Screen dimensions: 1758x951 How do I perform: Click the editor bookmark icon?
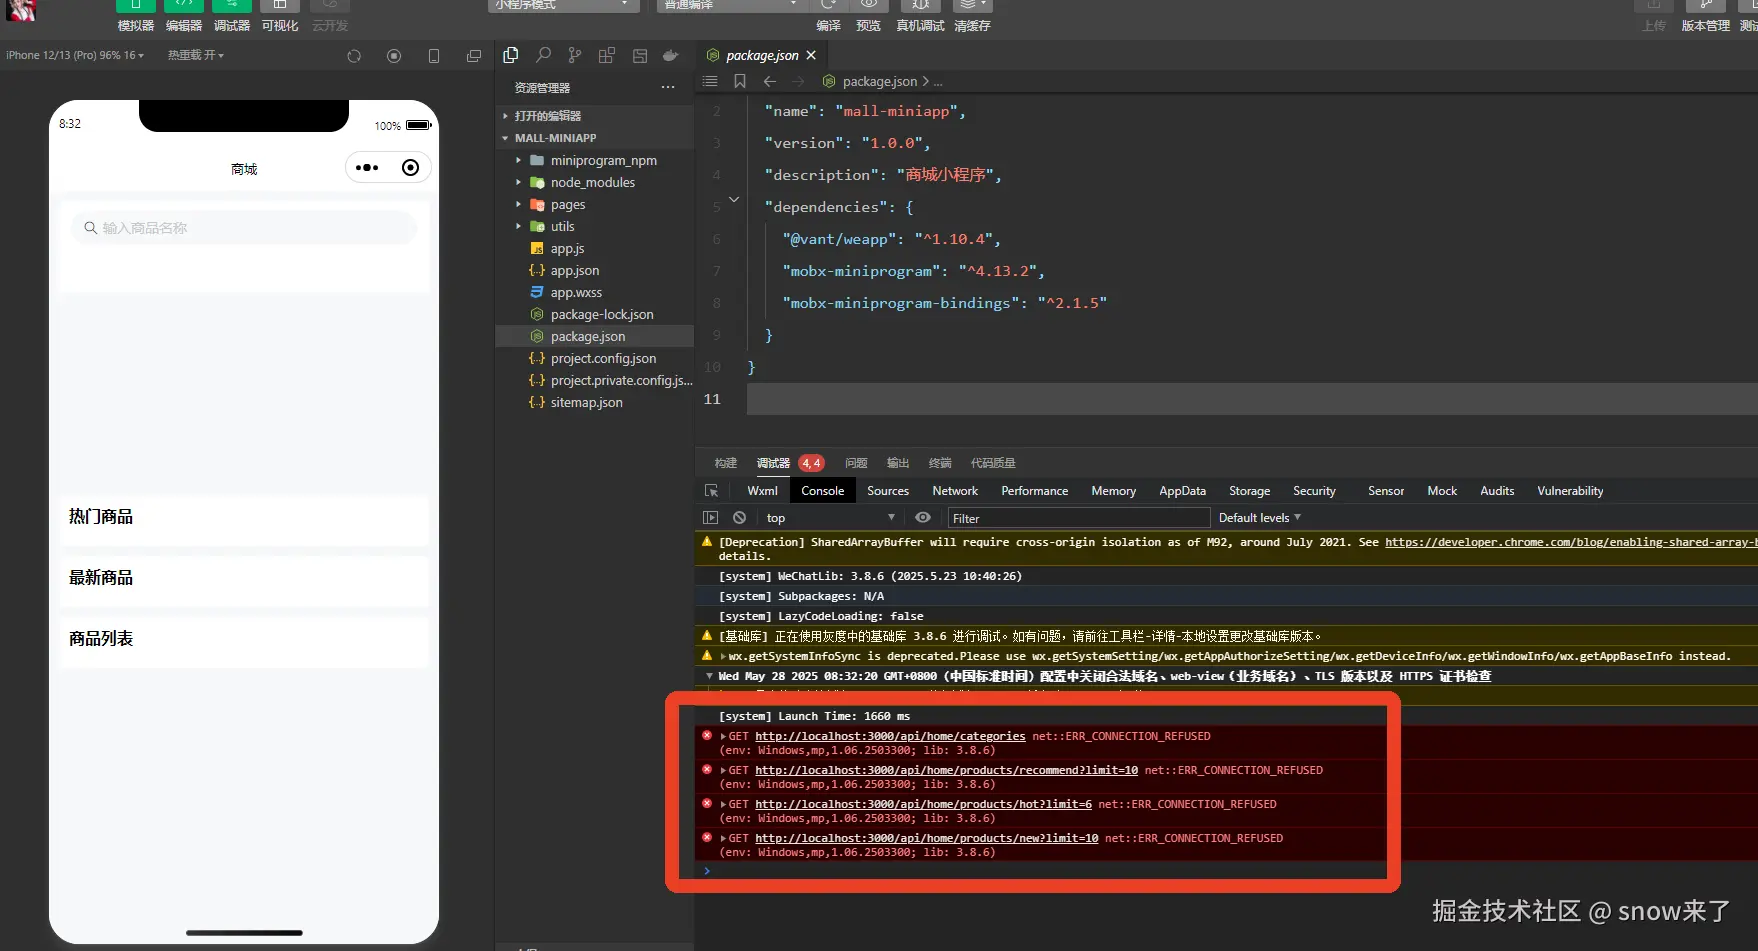(x=740, y=81)
